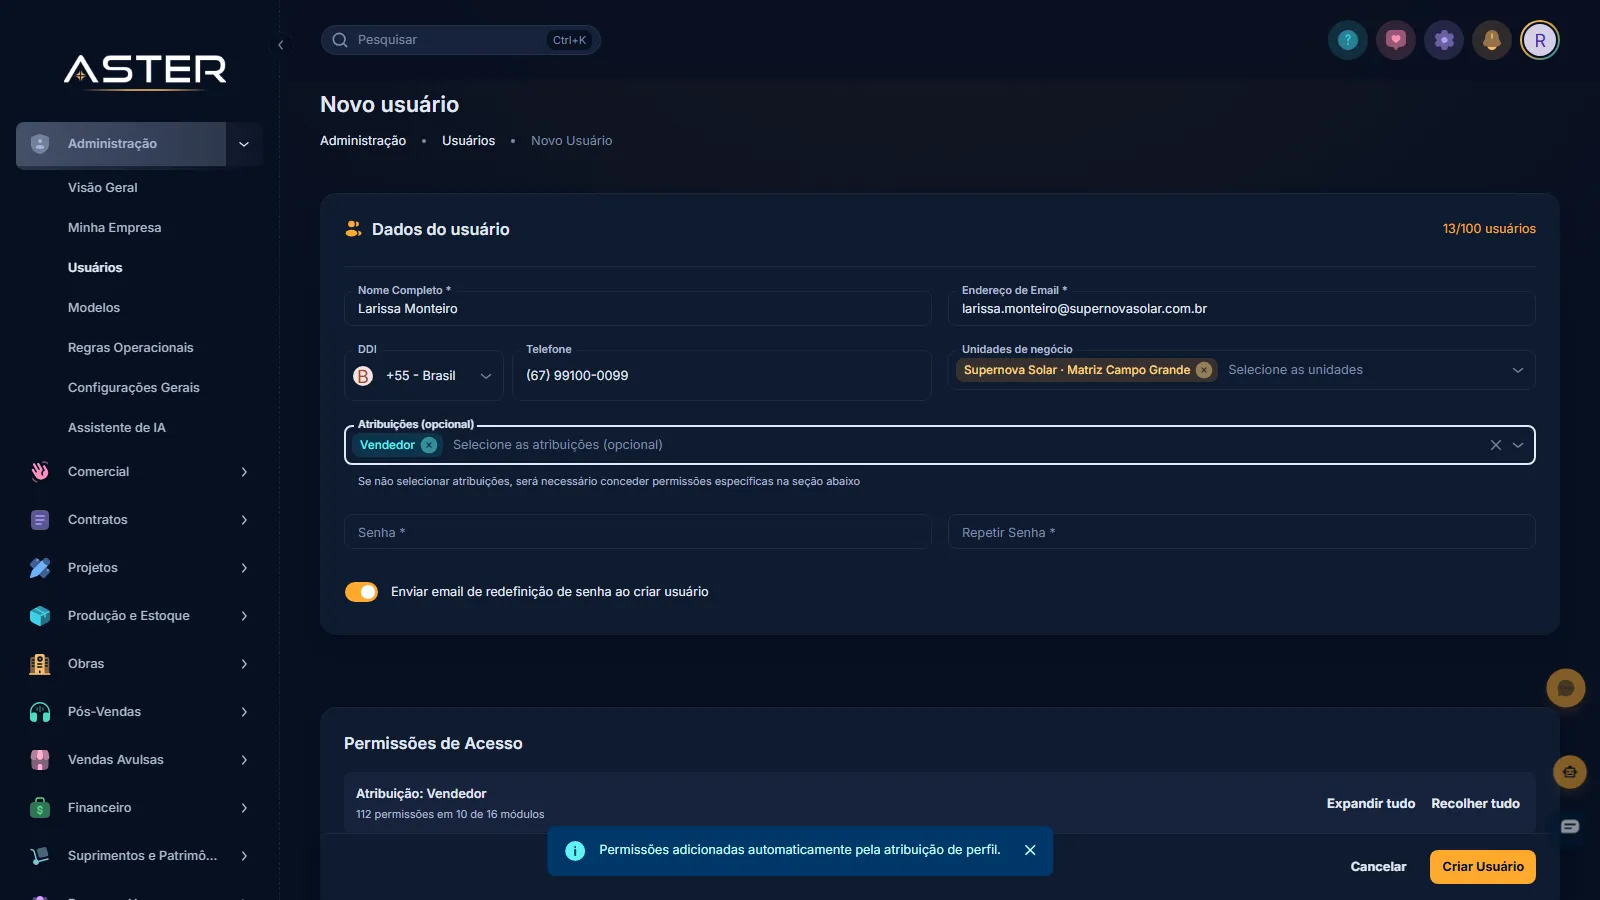Viewport: 1600px width, 900px height.
Task: Open the floating chat bubble icon
Action: (x=1566, y=688)
